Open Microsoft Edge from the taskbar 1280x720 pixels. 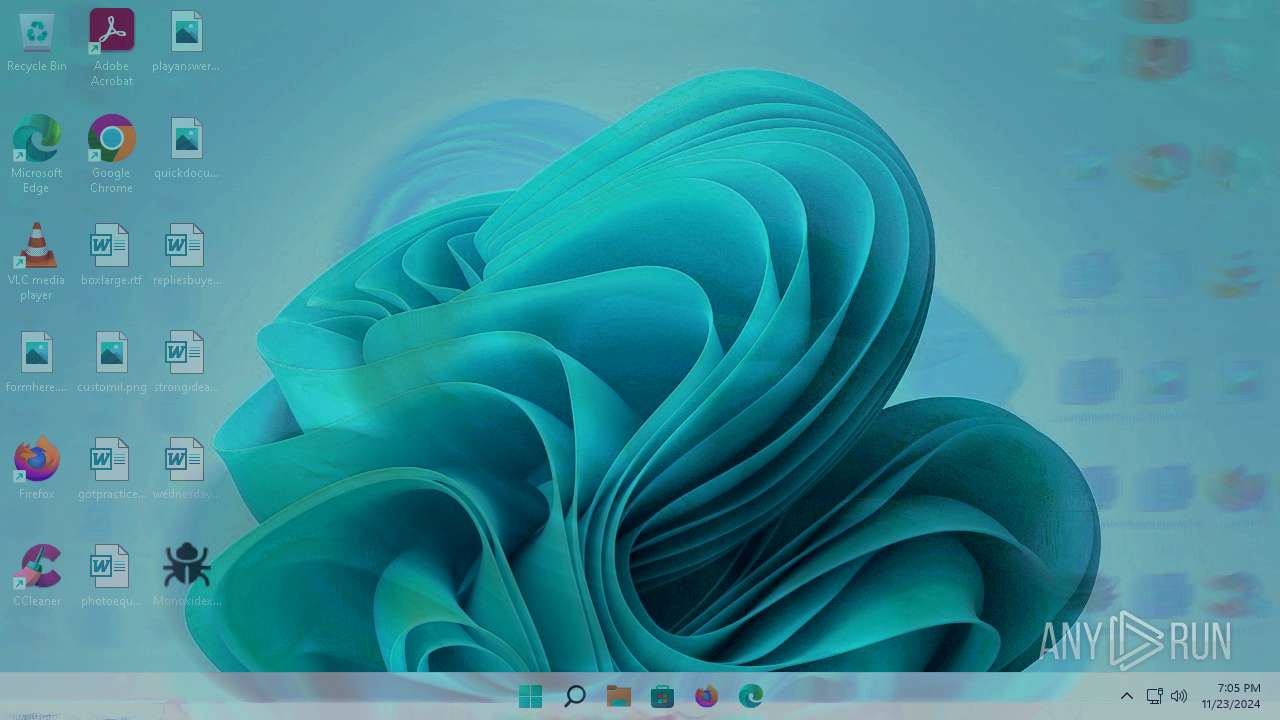[x=751, y=696]
